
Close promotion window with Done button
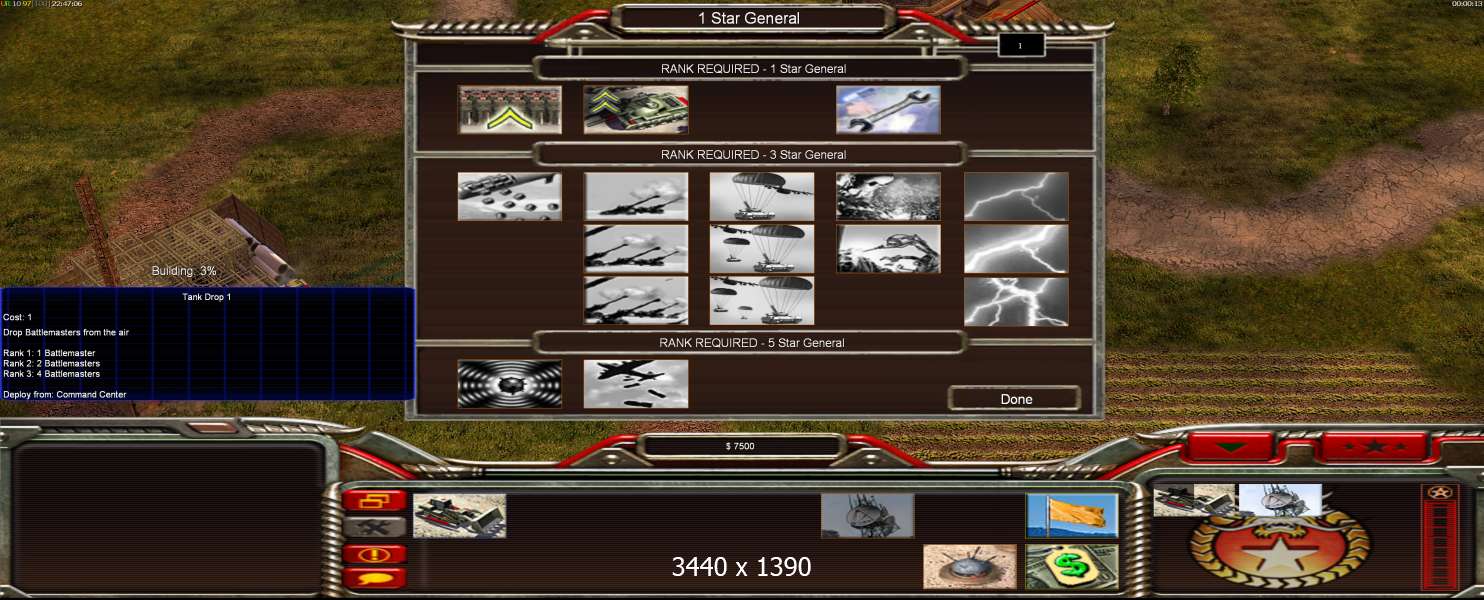point(1015,399)
